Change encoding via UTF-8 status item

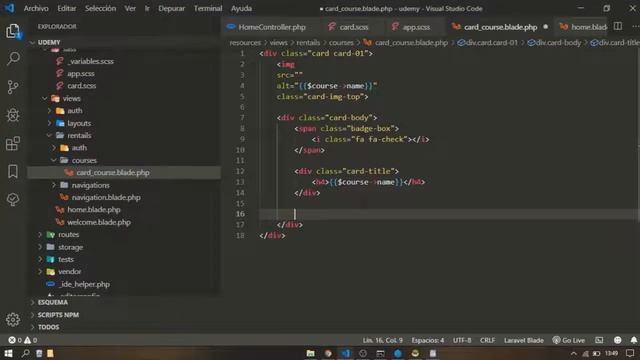pyautogui.click(x=462, y=340)
